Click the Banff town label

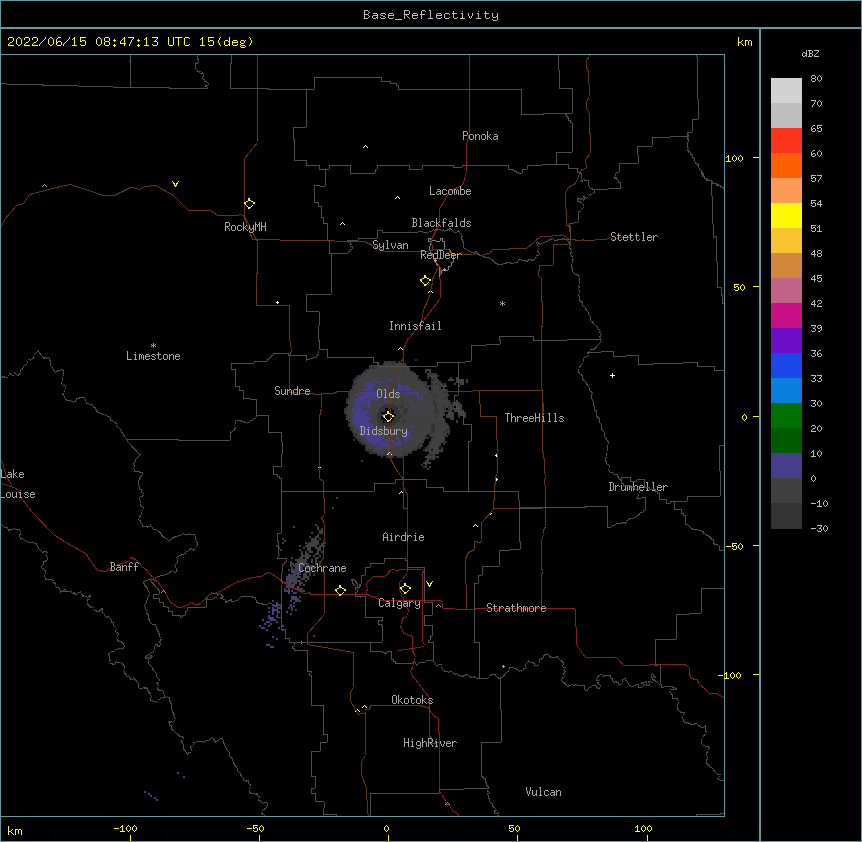coord(124,567)
